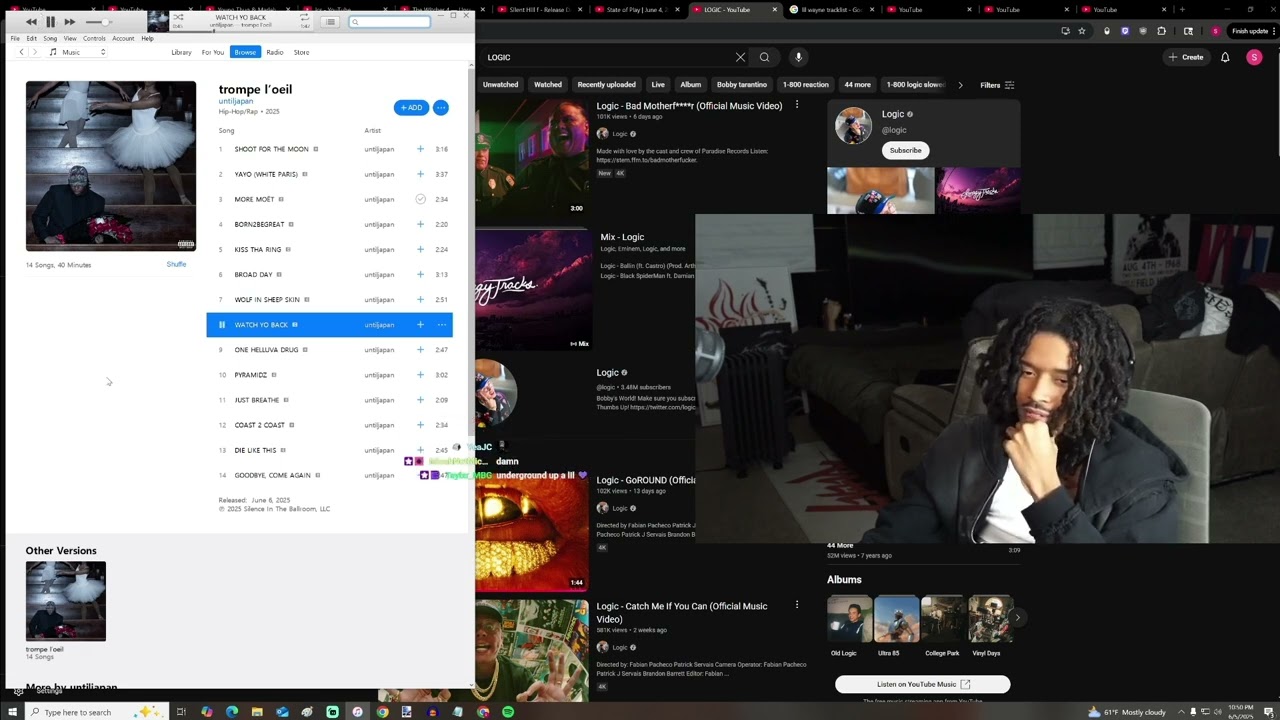Add WATCH YO BACK to library

point(420,324)
